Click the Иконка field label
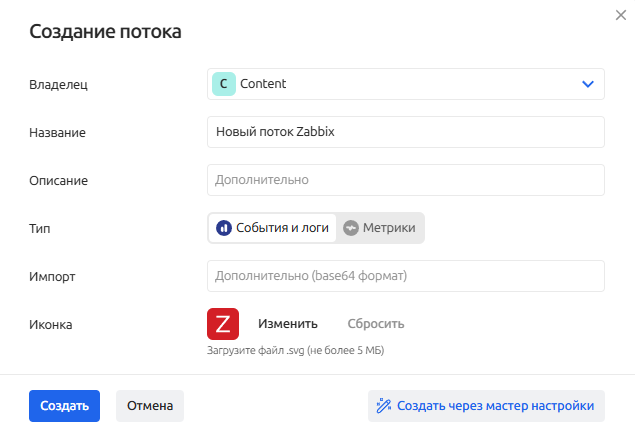Screen dimensions: 635x435 tap(51, 324)
